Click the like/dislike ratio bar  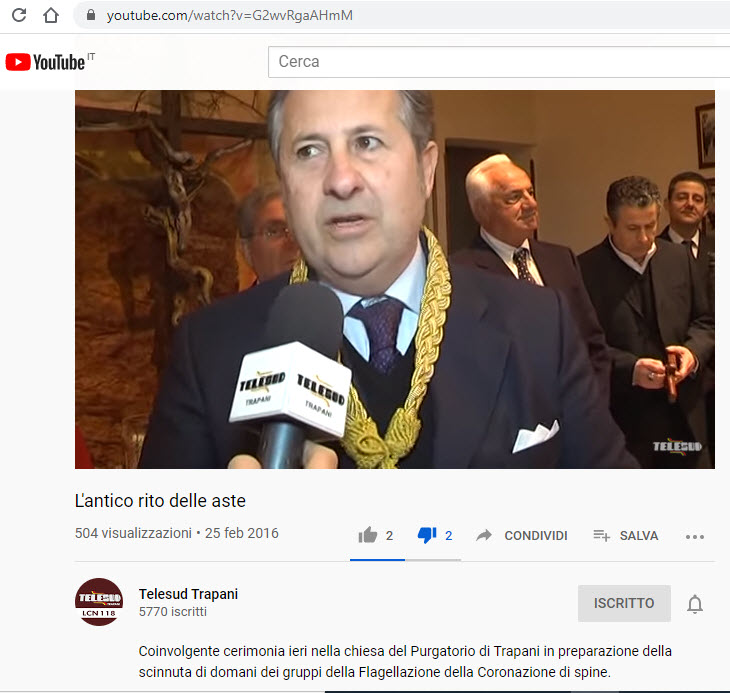[x=405, y=560]
